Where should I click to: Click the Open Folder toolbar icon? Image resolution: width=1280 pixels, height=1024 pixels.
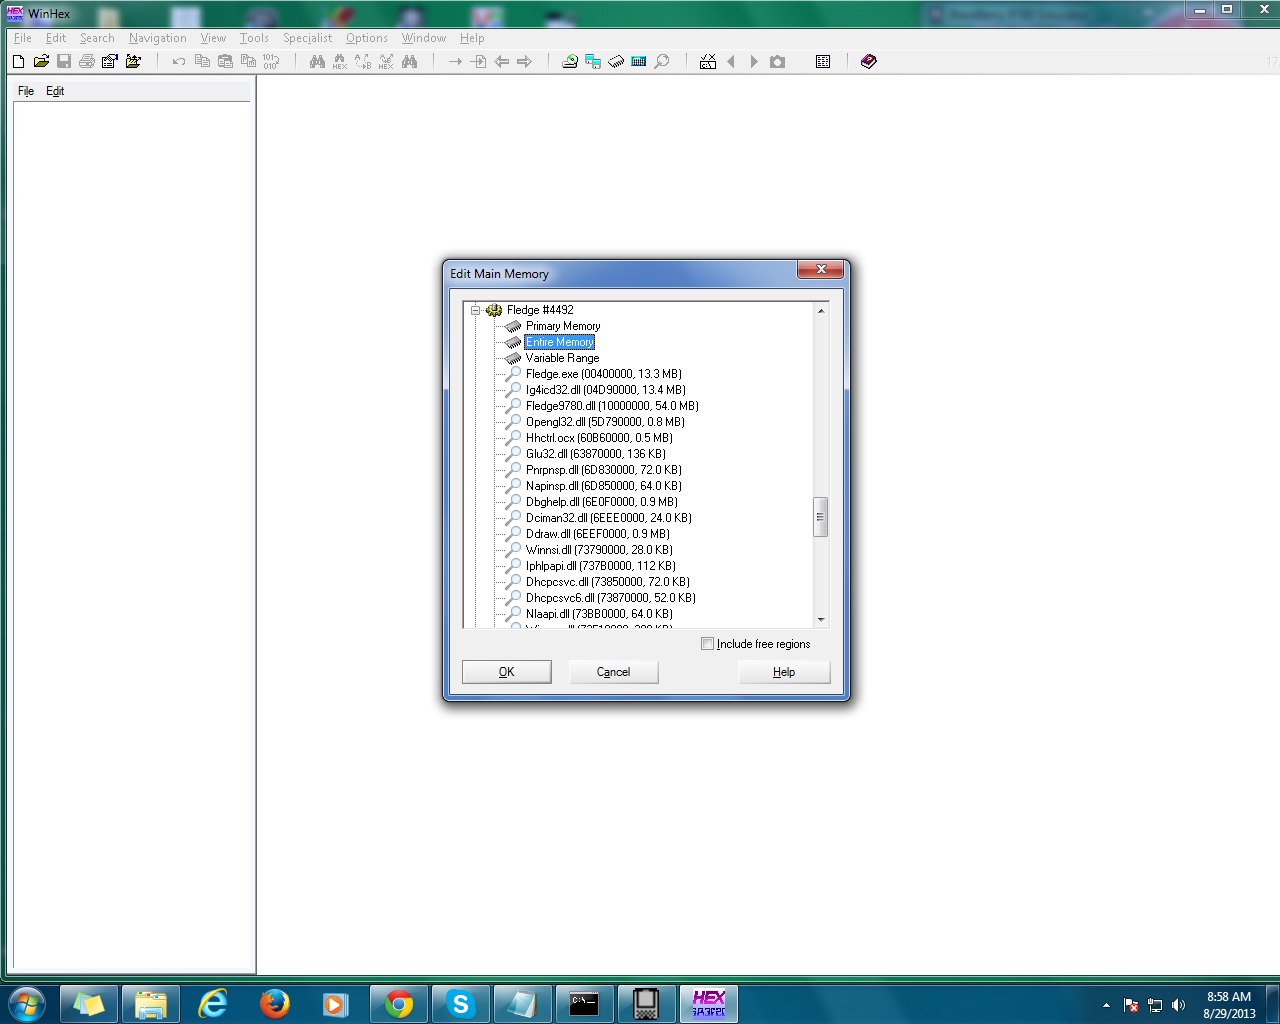tap(133, 62)
